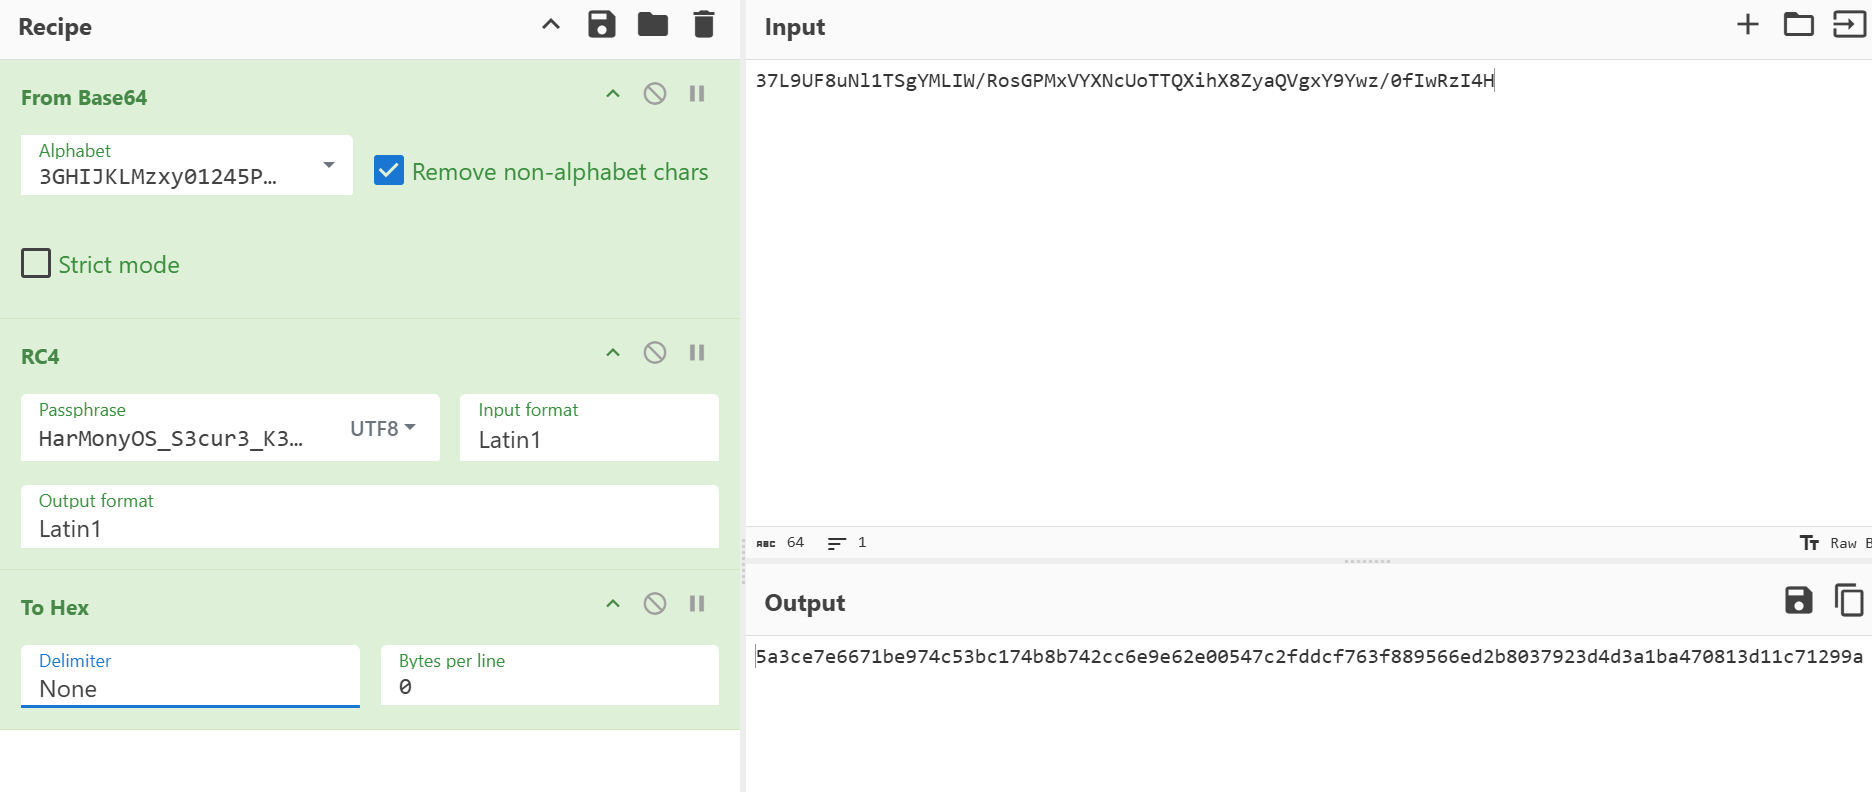Save output to file
The width and height of the screenshot is (1872, 792).
pos(1798,601)
